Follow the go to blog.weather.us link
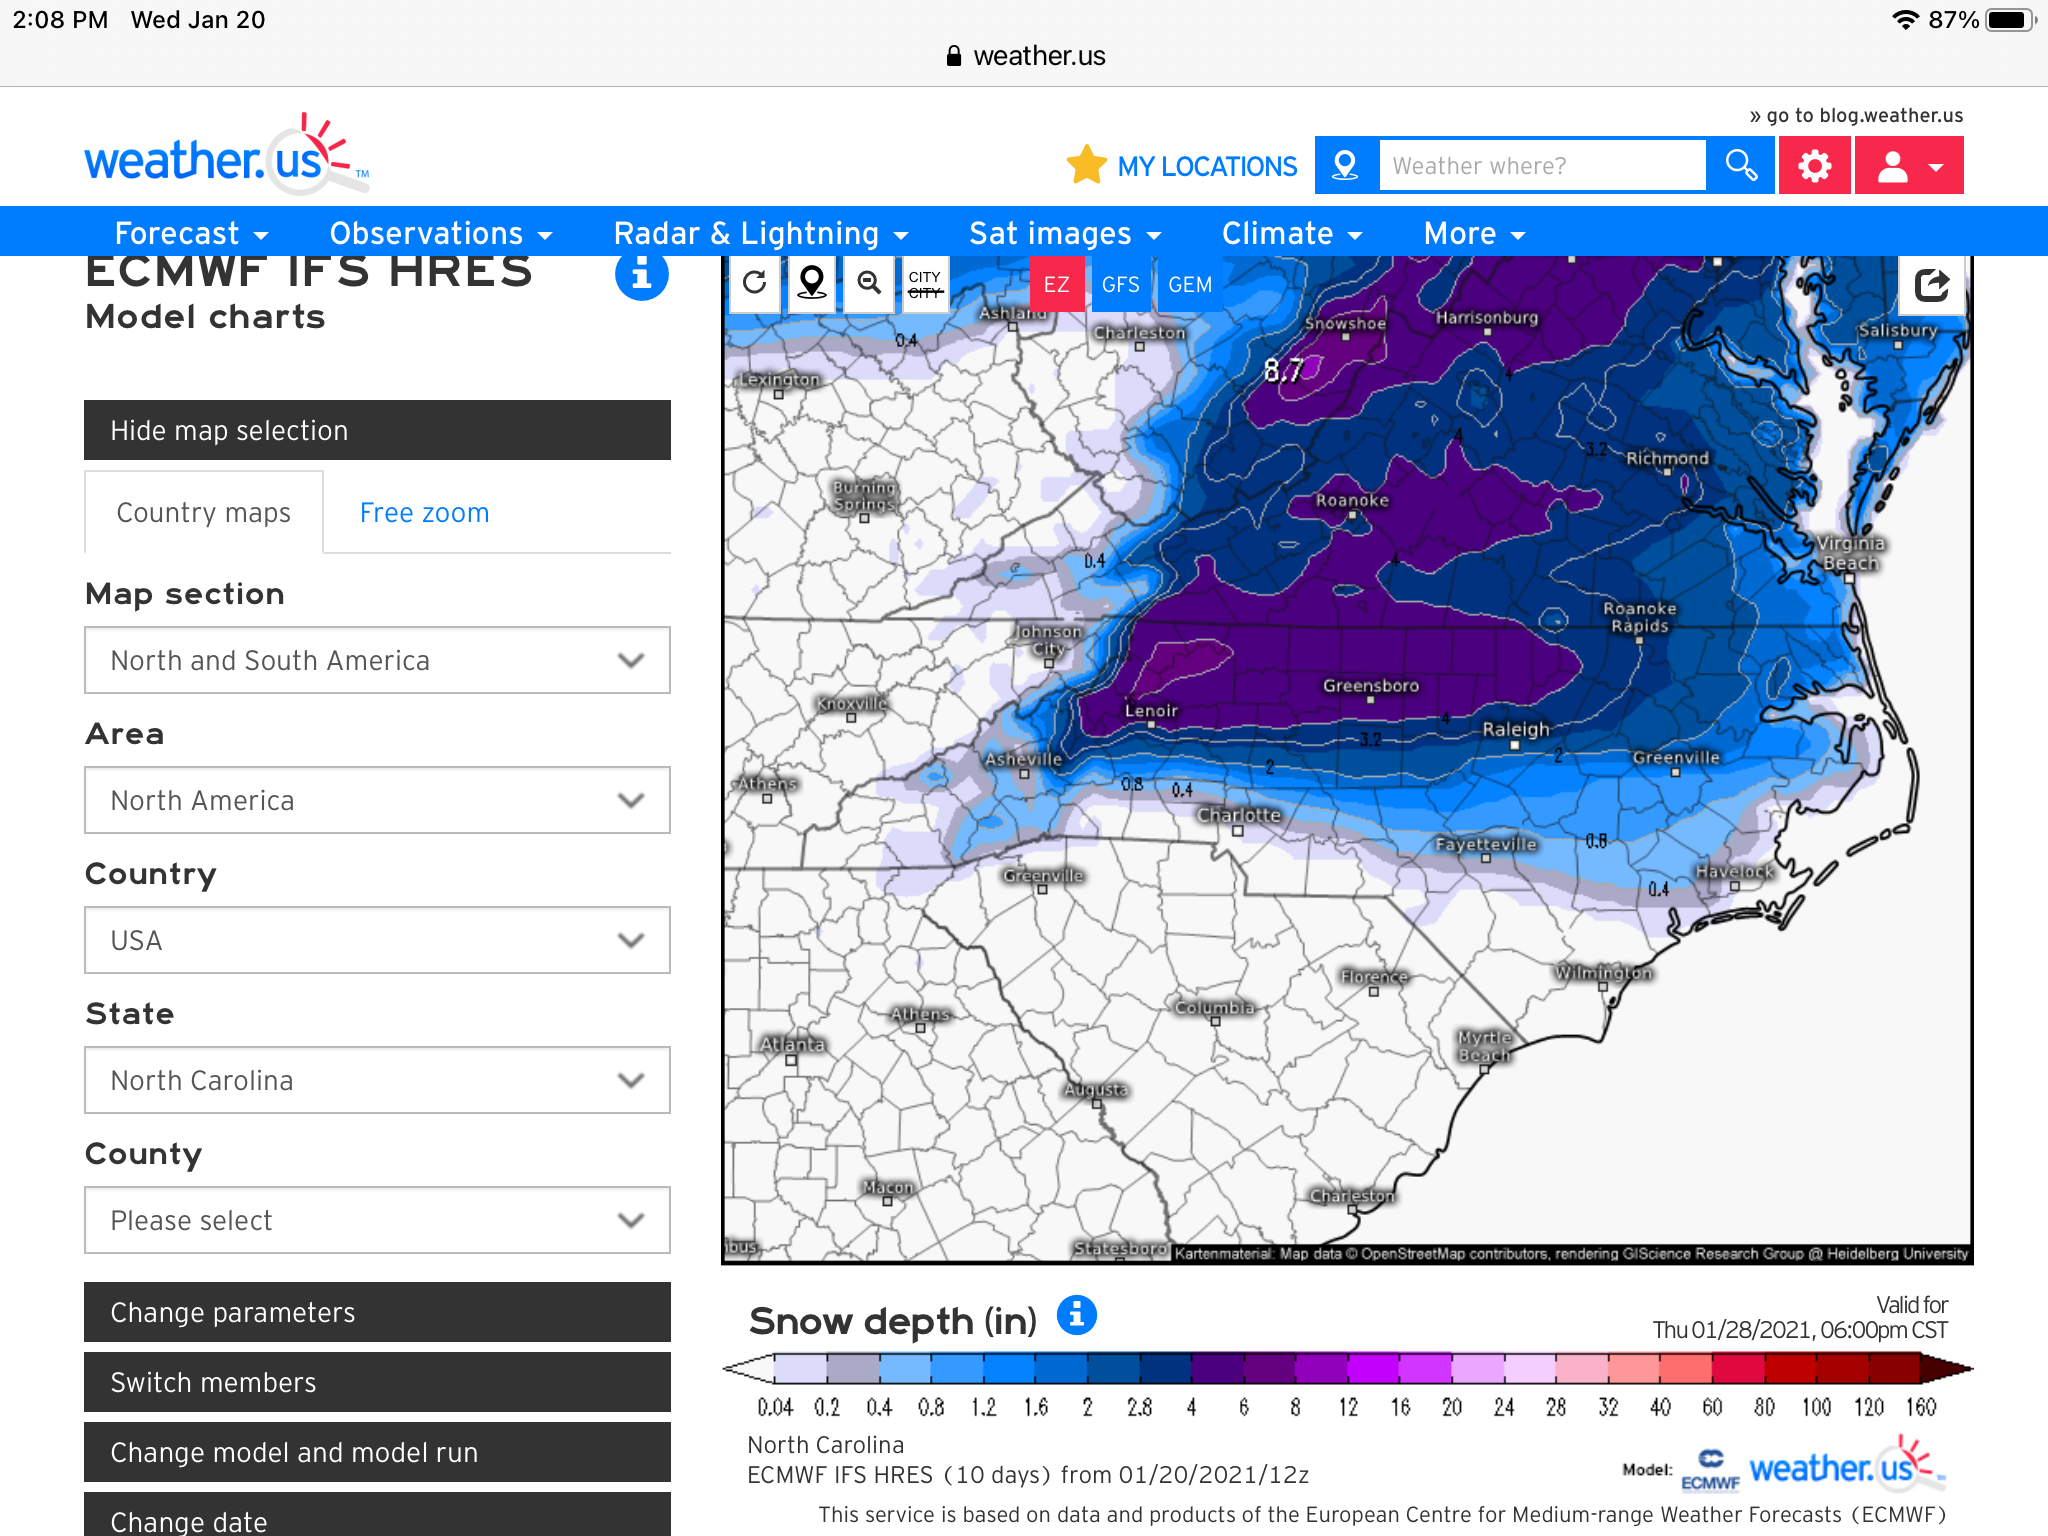This screenshot has width=2048, height=1536. click(1856, 115)
